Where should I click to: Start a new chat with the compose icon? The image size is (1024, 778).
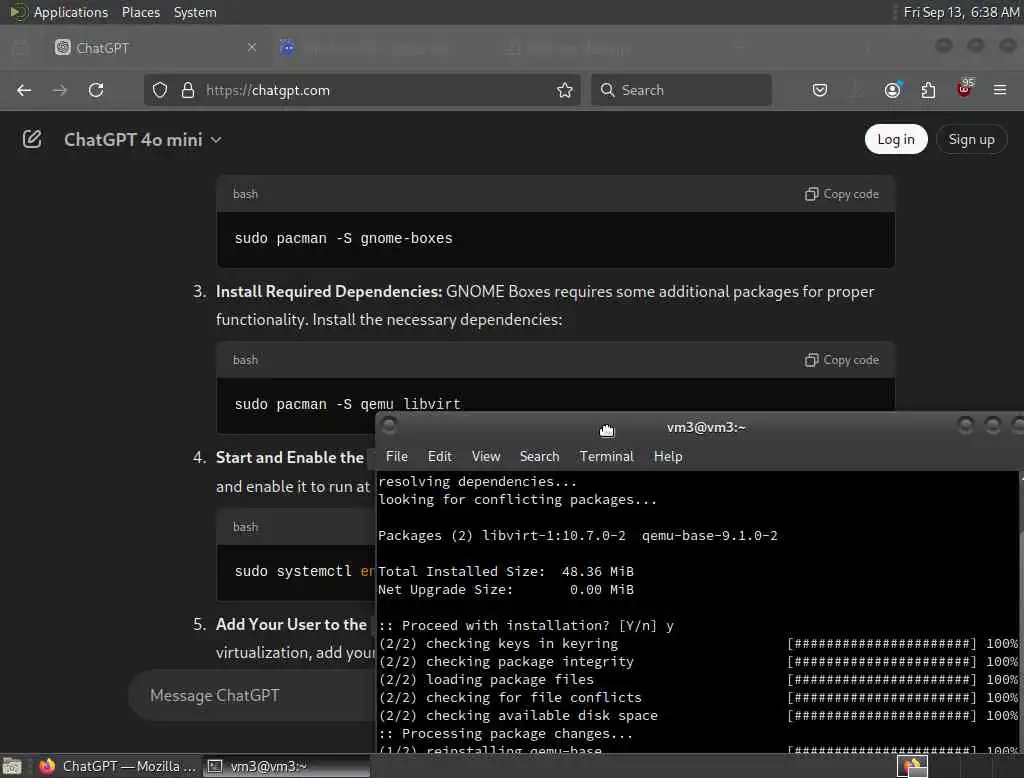pos(32,139)
